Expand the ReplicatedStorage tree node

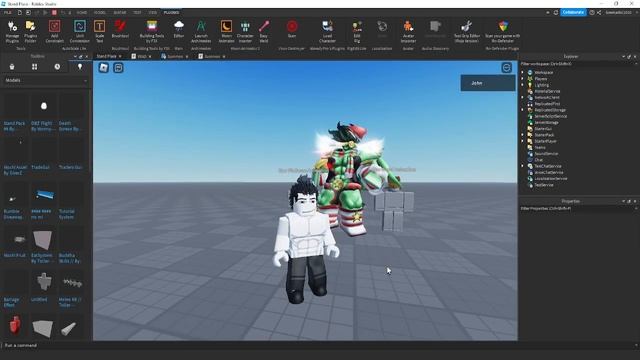(x=522, y=110)
